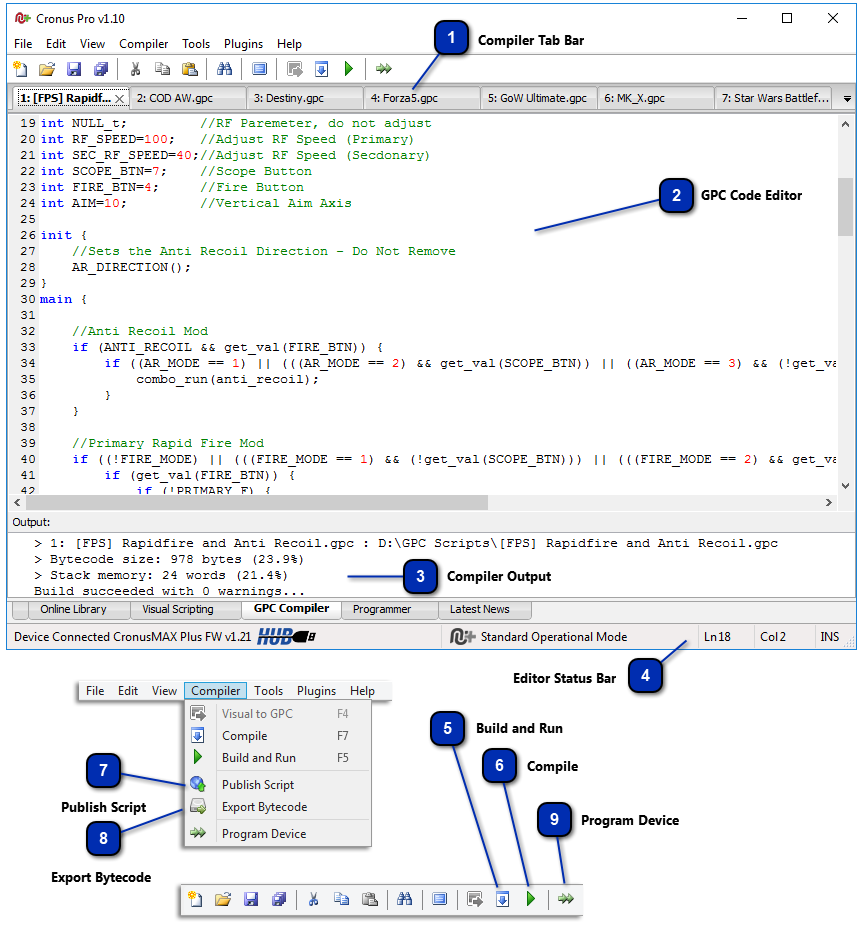Click Visual to GPC icon in detached toolbar strip

point(475,899)
